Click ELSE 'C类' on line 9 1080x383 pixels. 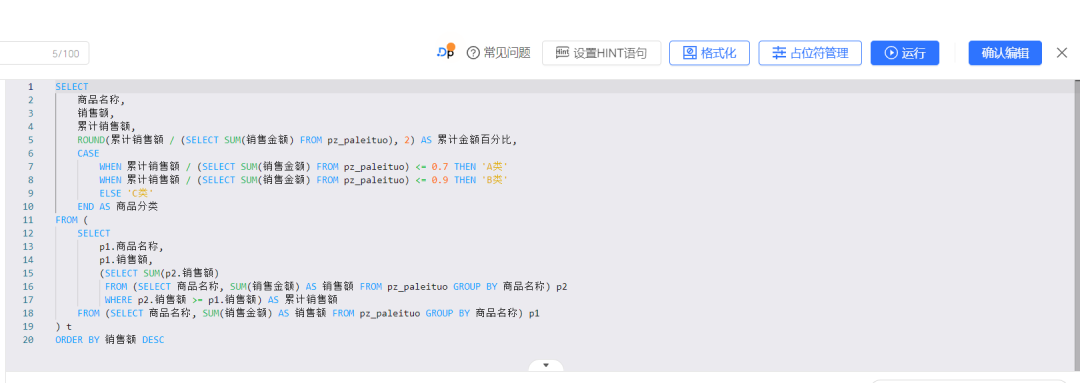click(x=127, y=193)
